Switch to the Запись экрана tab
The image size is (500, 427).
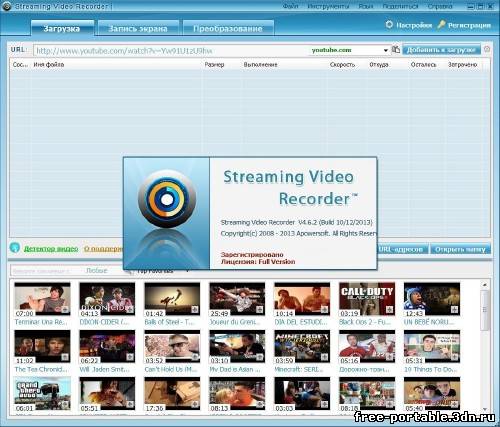click(x=138, y=28)
